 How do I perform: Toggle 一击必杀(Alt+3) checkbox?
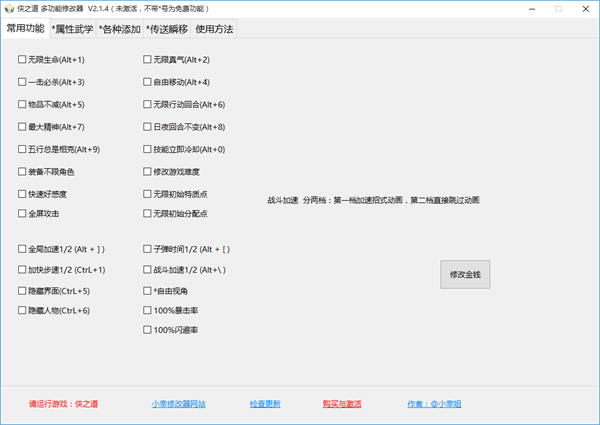22,82
